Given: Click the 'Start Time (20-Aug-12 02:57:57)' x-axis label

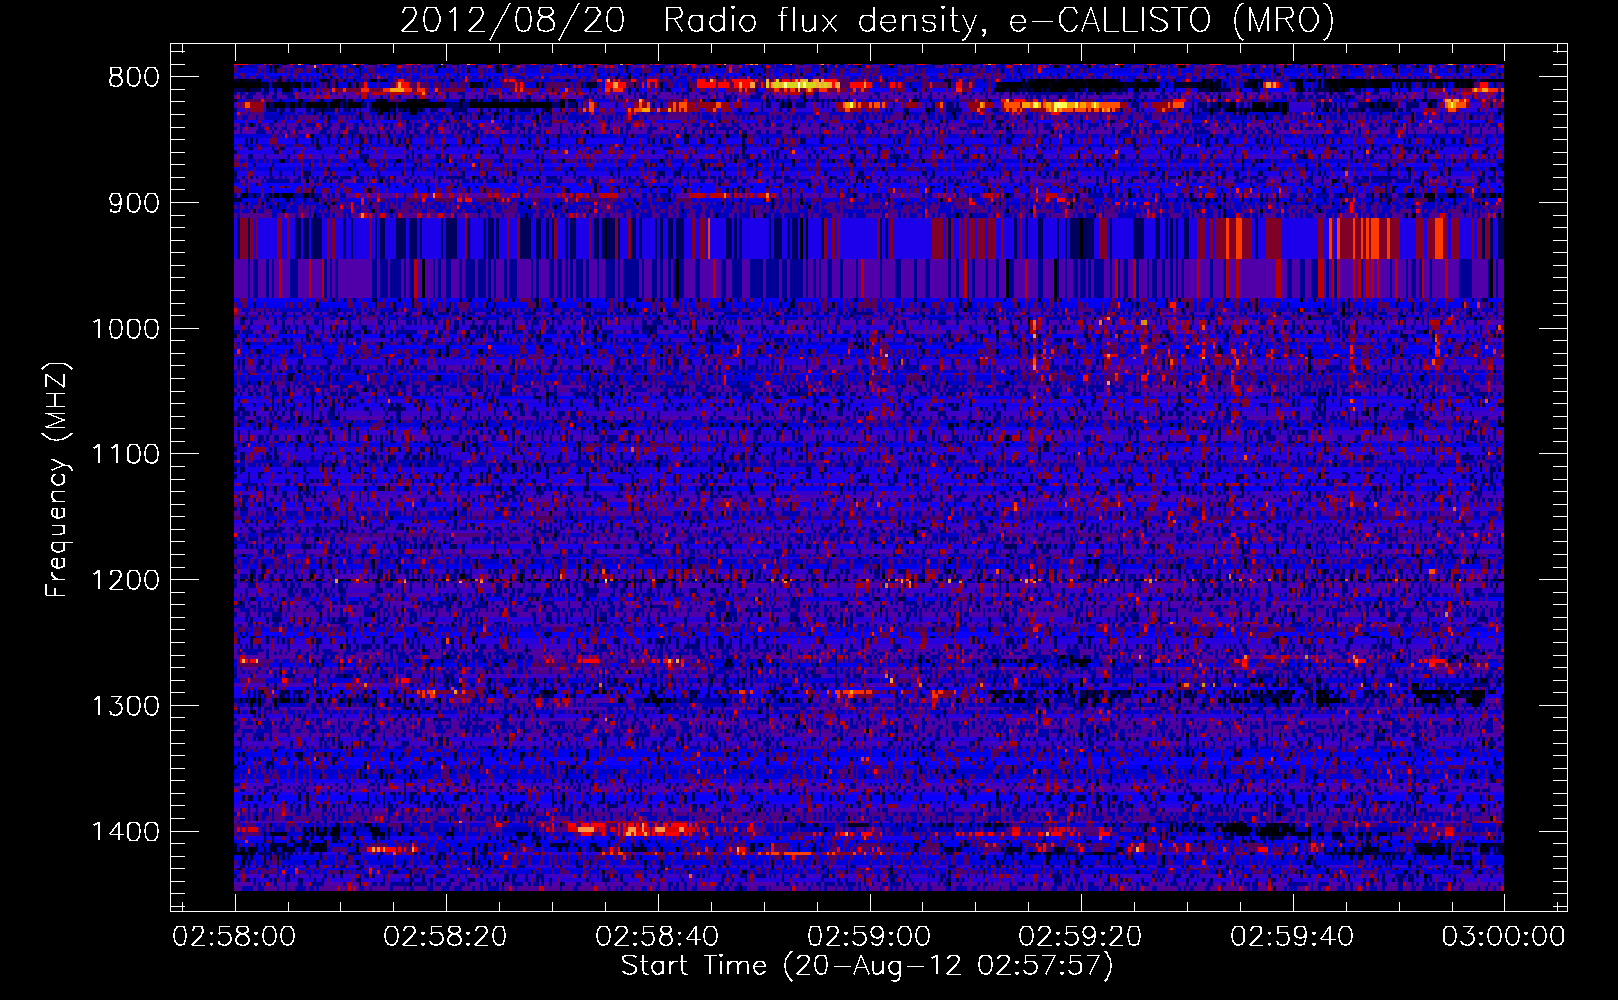Looking at the screenshot, I should 867,966.
